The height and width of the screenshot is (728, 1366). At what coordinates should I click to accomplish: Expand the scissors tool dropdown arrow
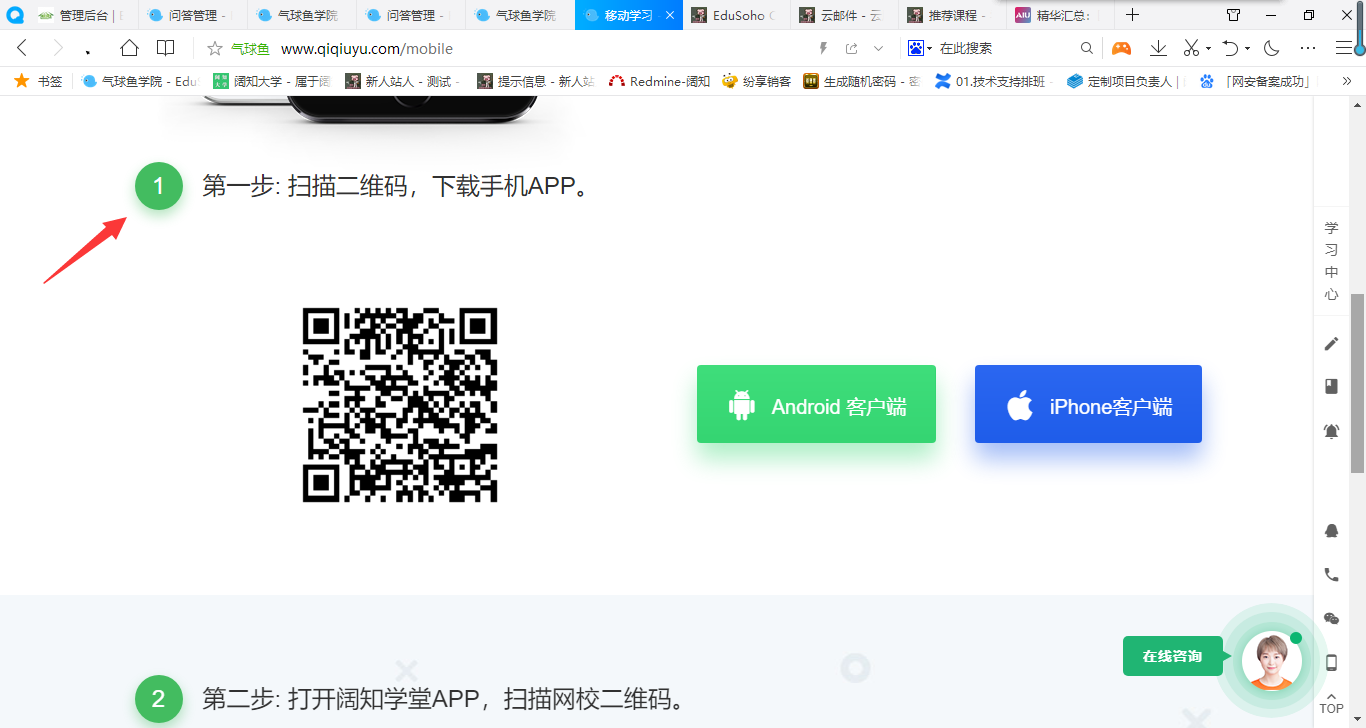1208,48
